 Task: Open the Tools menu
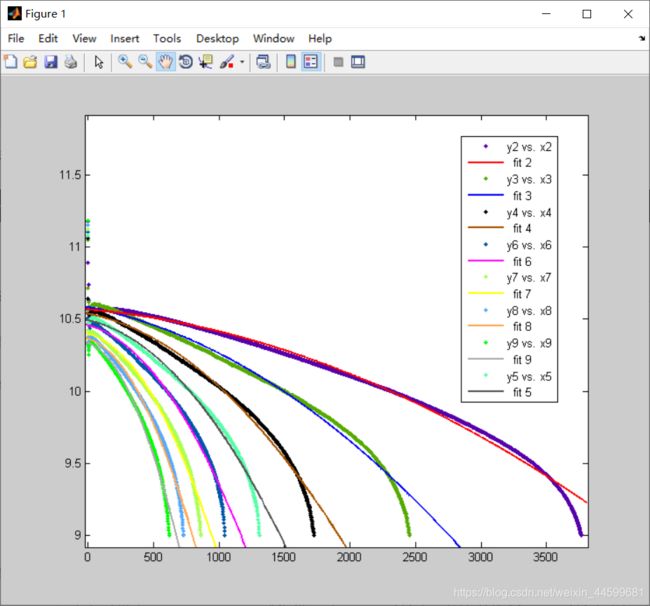167,39
